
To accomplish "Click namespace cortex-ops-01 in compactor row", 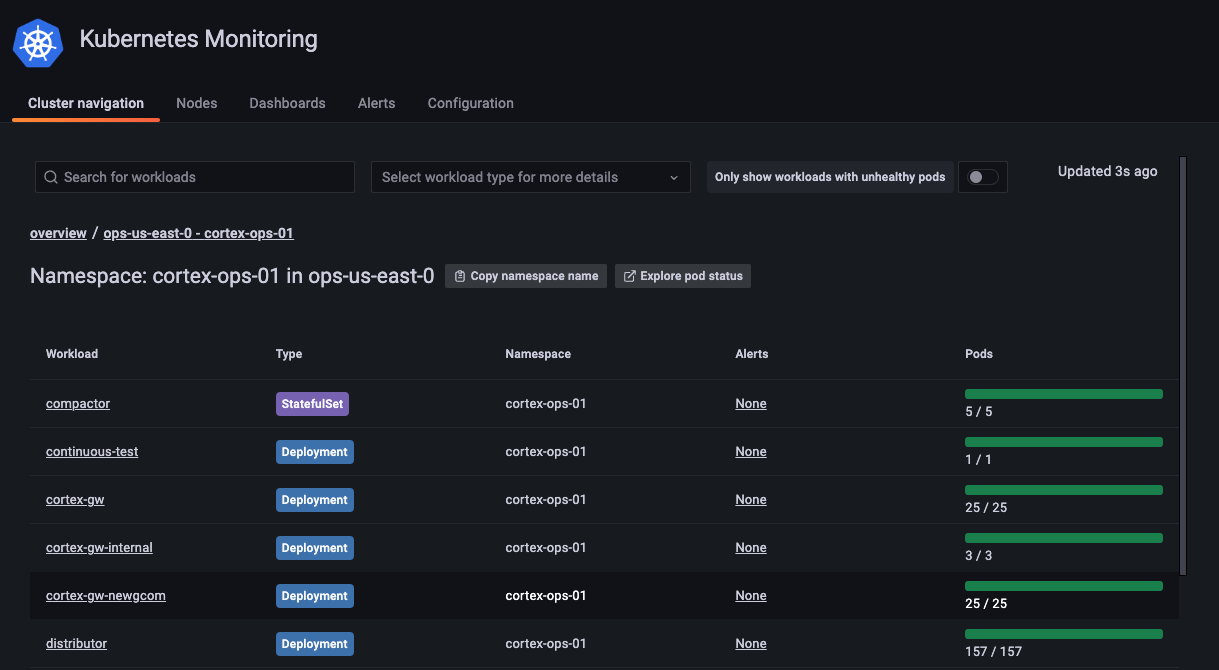I will 546,404.
